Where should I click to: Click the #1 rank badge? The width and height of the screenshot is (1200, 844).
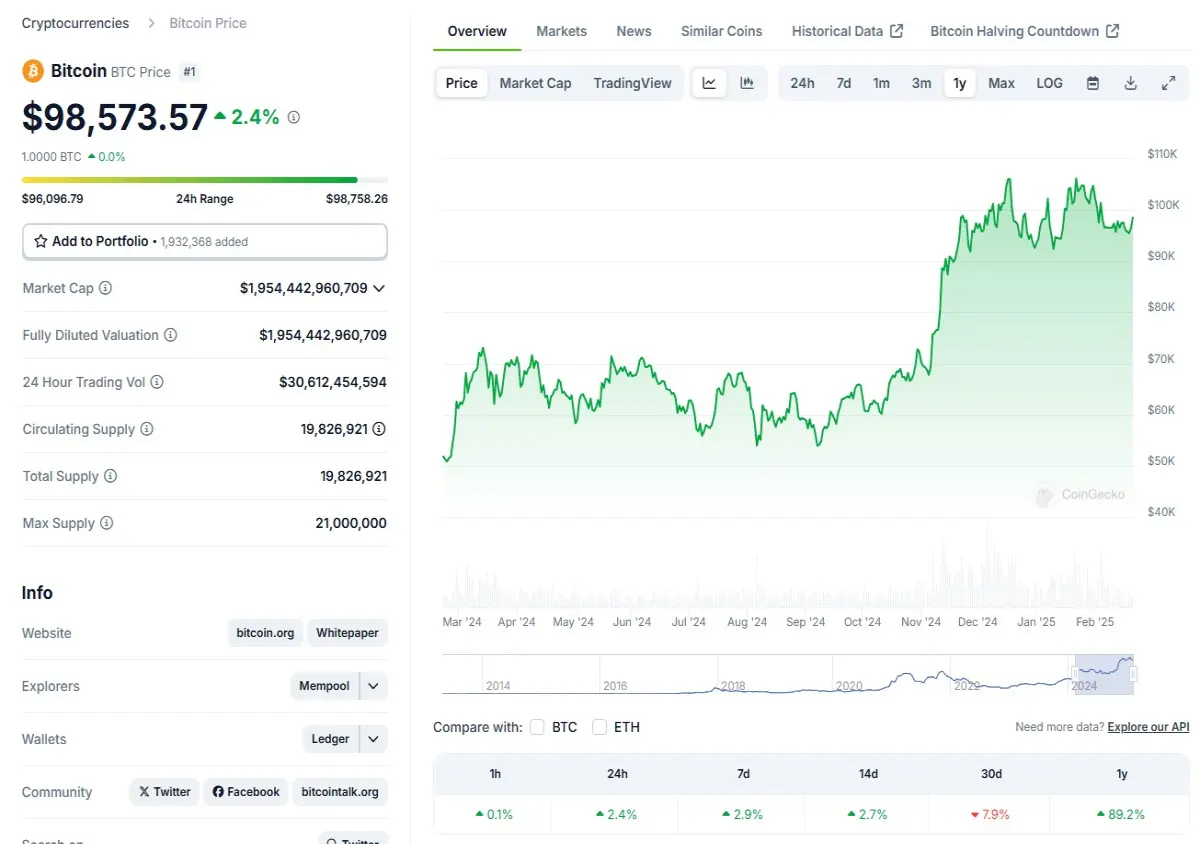189,72
